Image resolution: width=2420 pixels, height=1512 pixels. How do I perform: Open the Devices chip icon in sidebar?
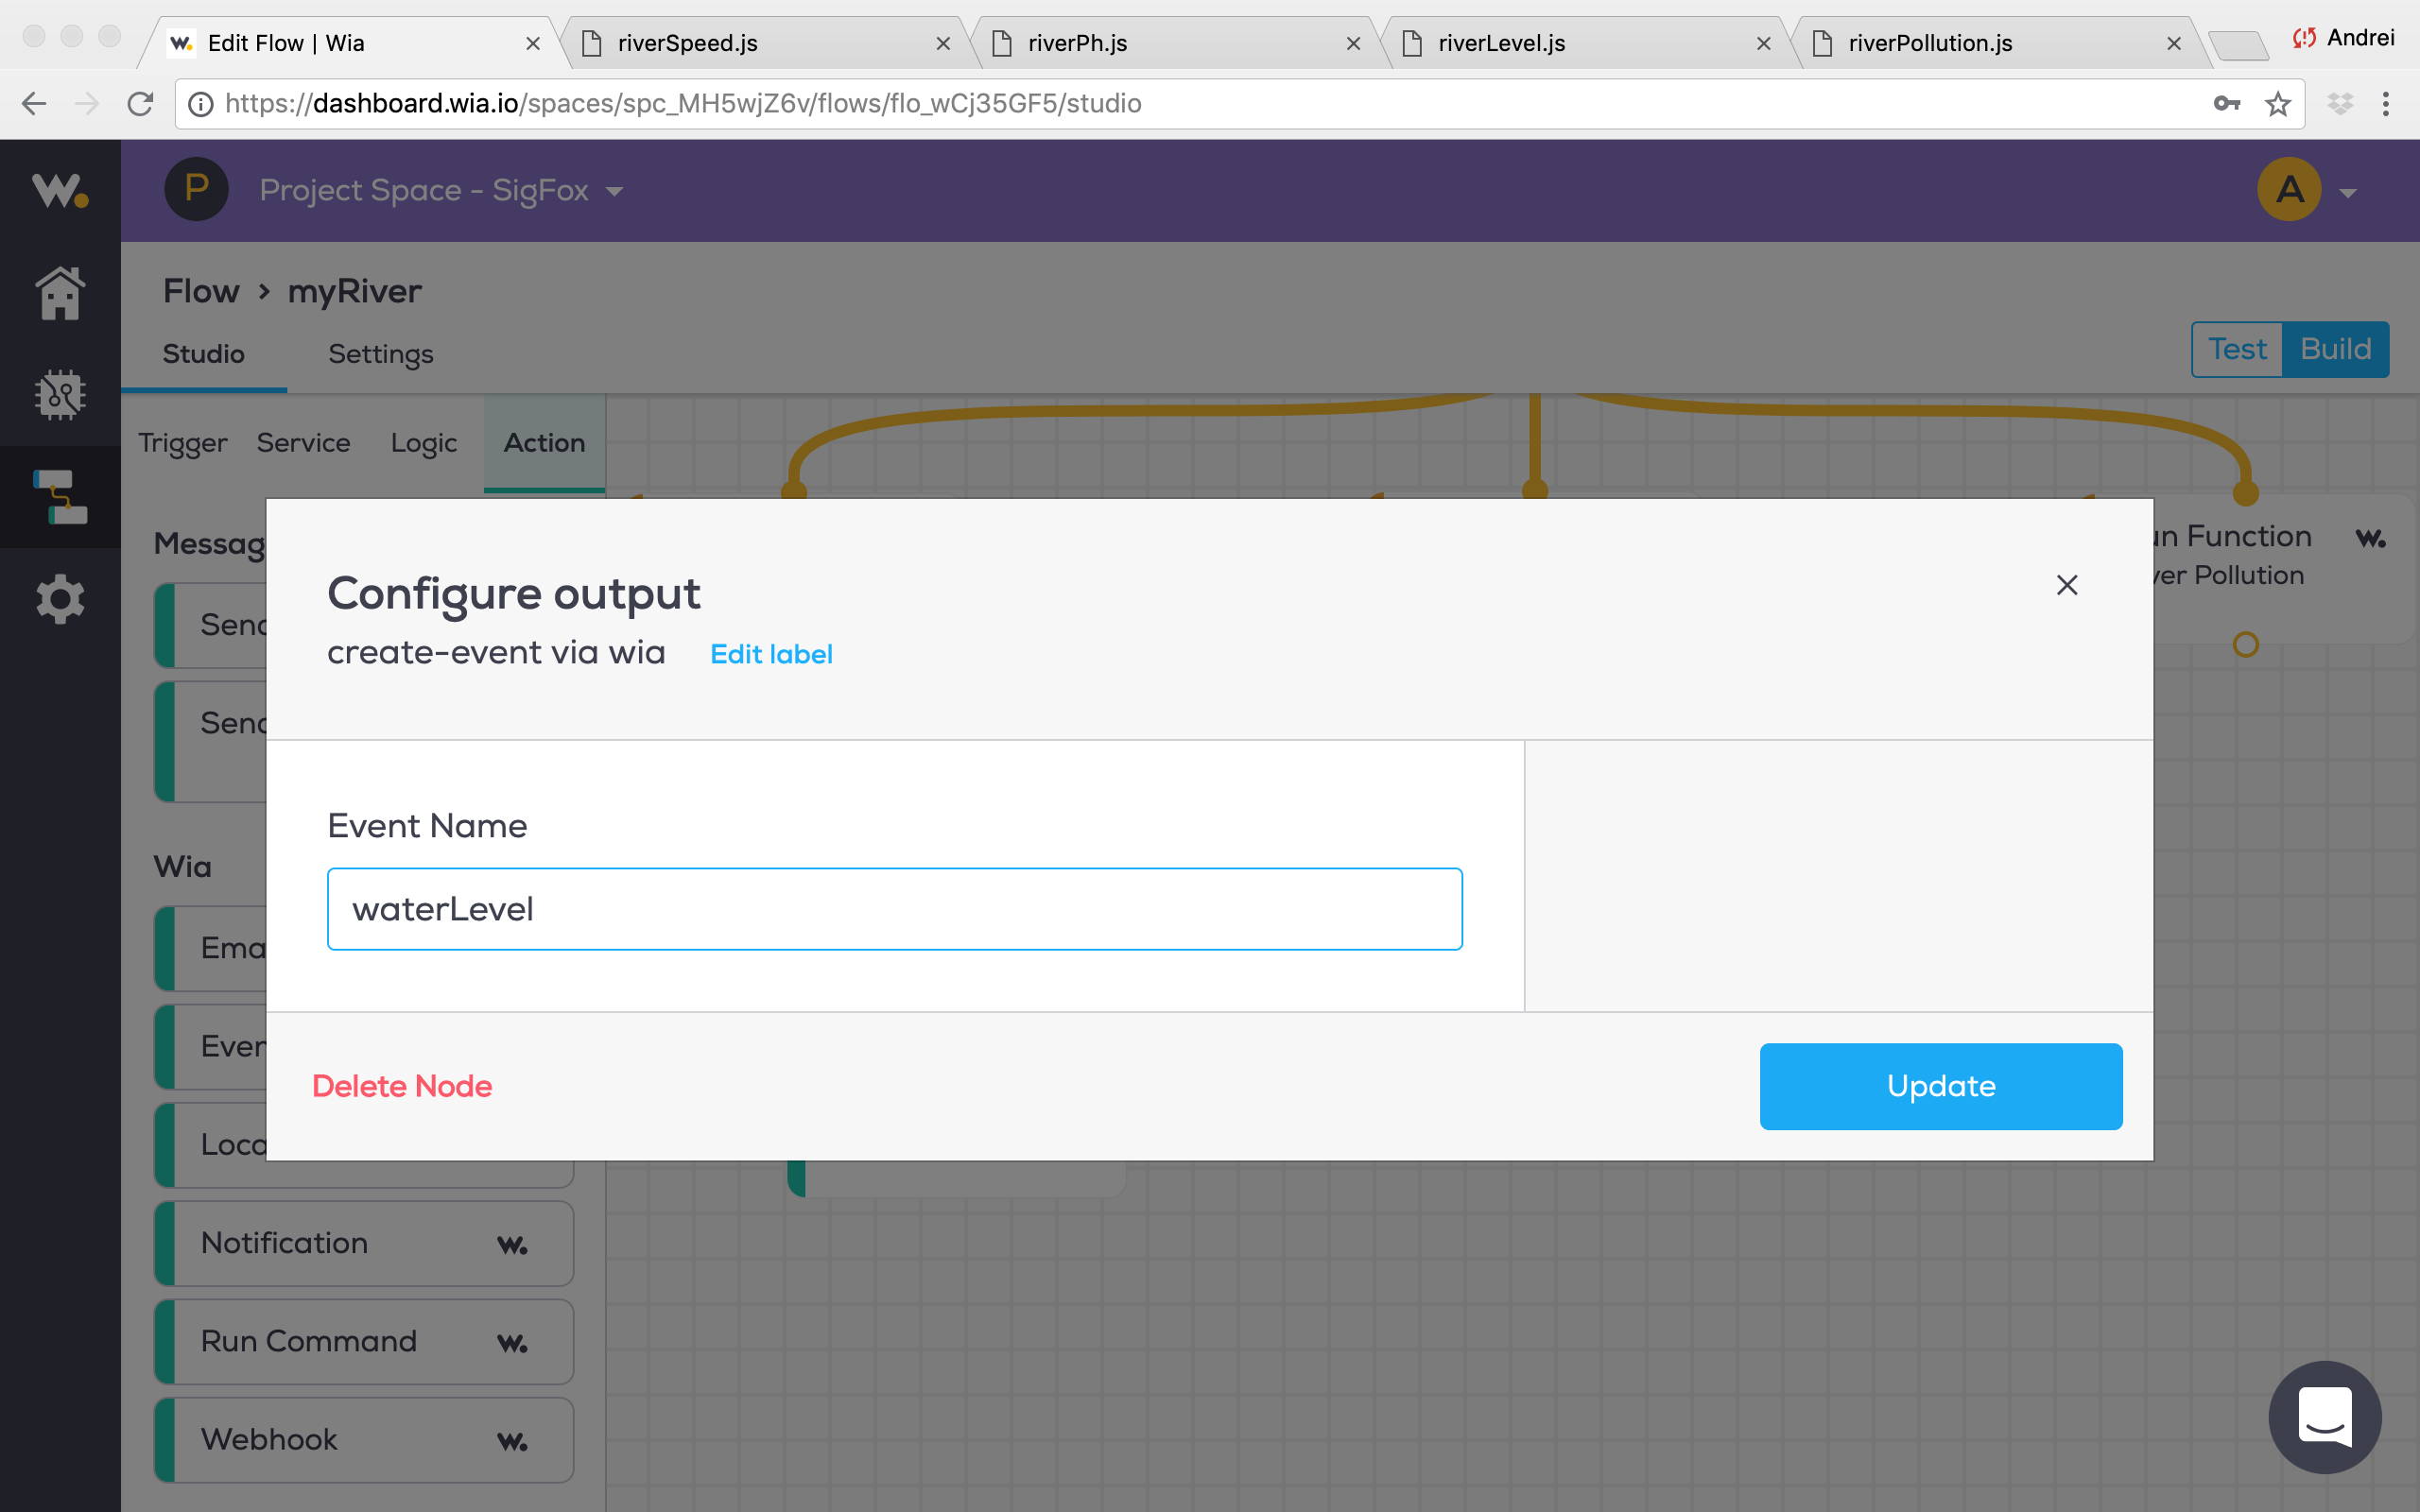click(x=60, y=395)
